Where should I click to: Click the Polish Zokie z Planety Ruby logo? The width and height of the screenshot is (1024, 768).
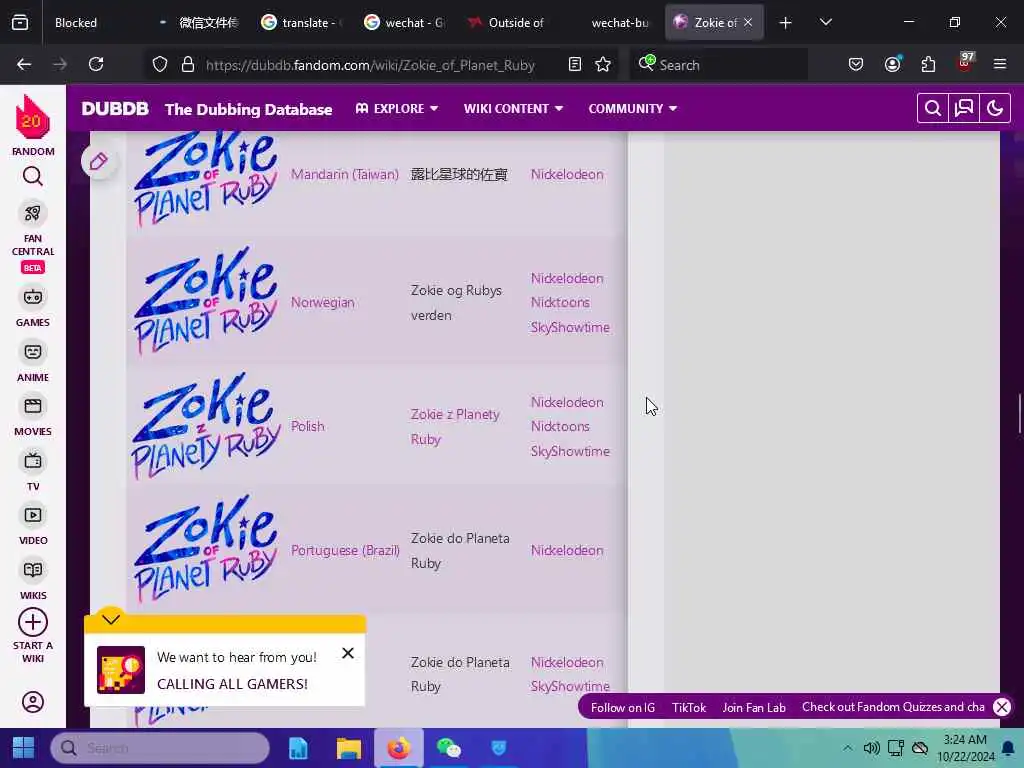206,426
